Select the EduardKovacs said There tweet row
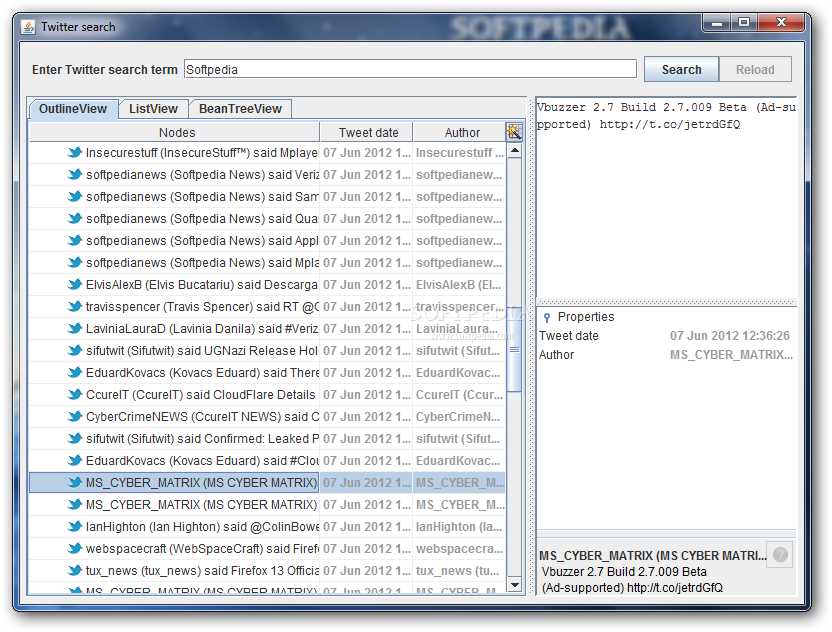 tap(267, 373)
